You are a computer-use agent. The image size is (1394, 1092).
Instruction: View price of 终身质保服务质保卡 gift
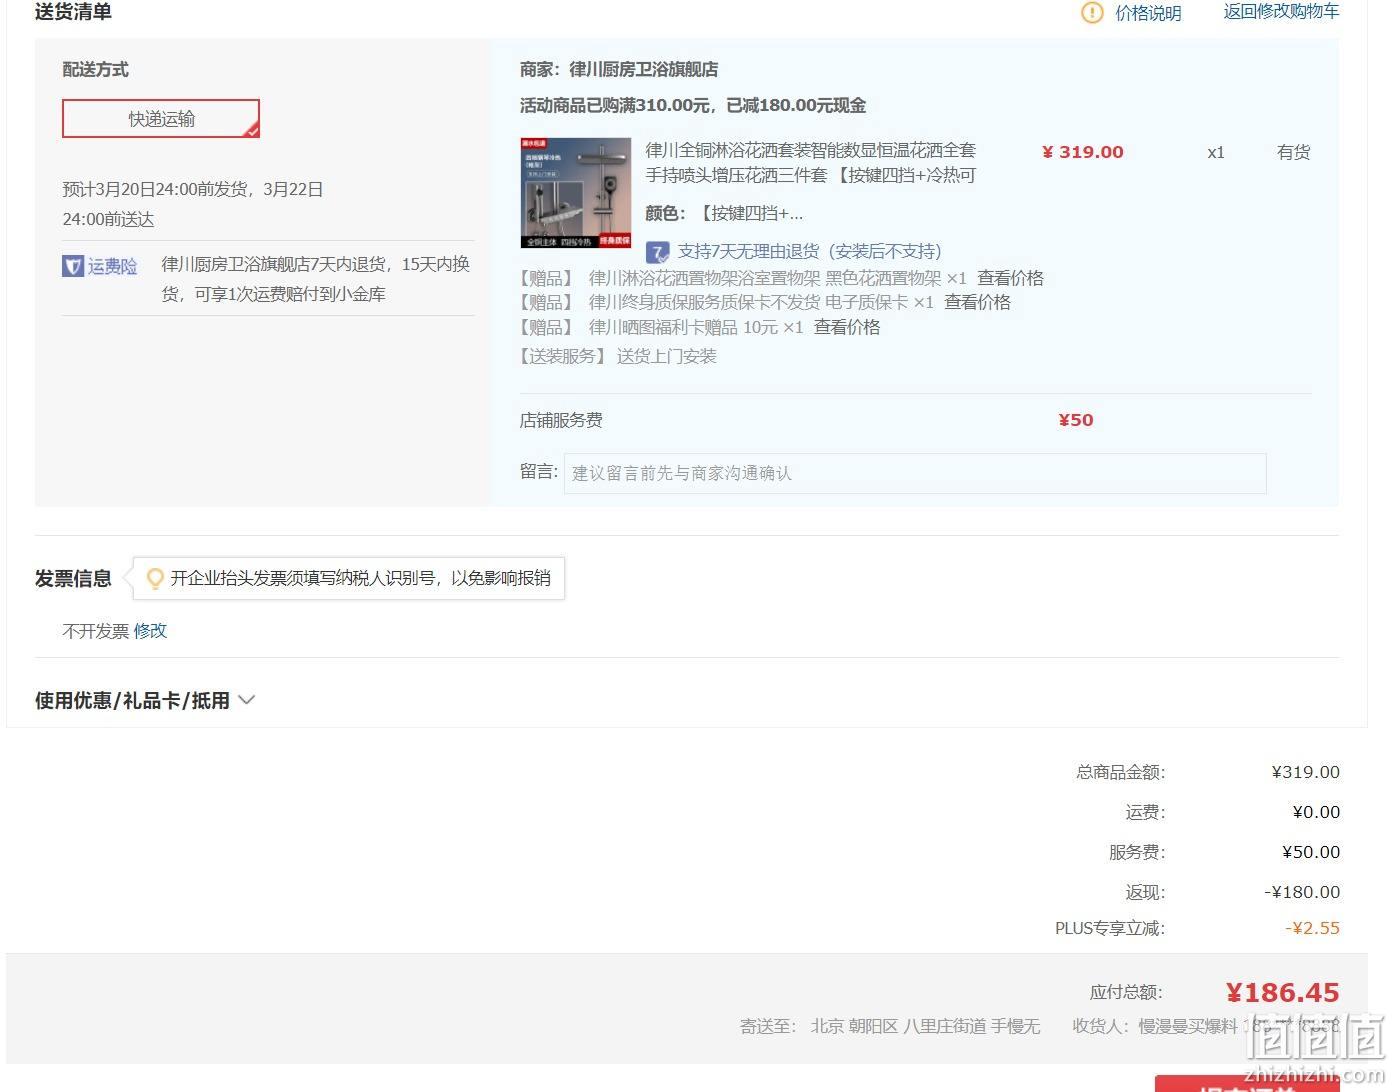977,302
